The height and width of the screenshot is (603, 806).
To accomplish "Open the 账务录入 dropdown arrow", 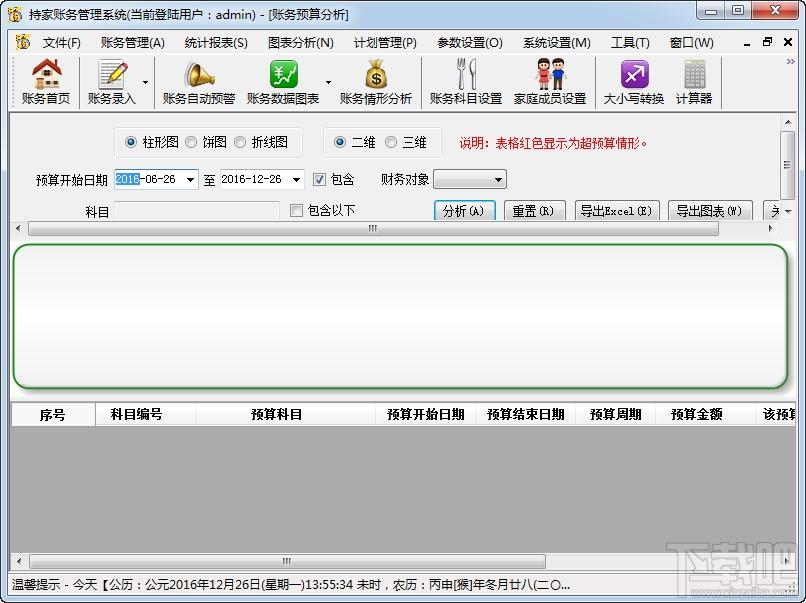I will pyautogui.click(x=145, y=82).
